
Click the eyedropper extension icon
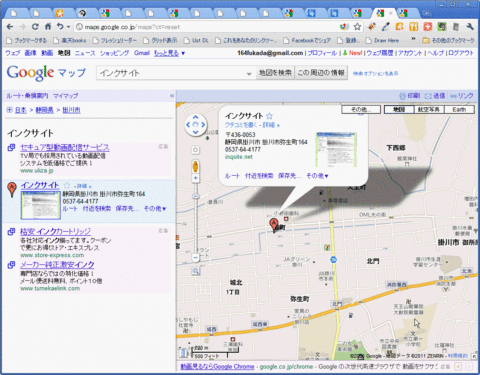coord(386,27)
